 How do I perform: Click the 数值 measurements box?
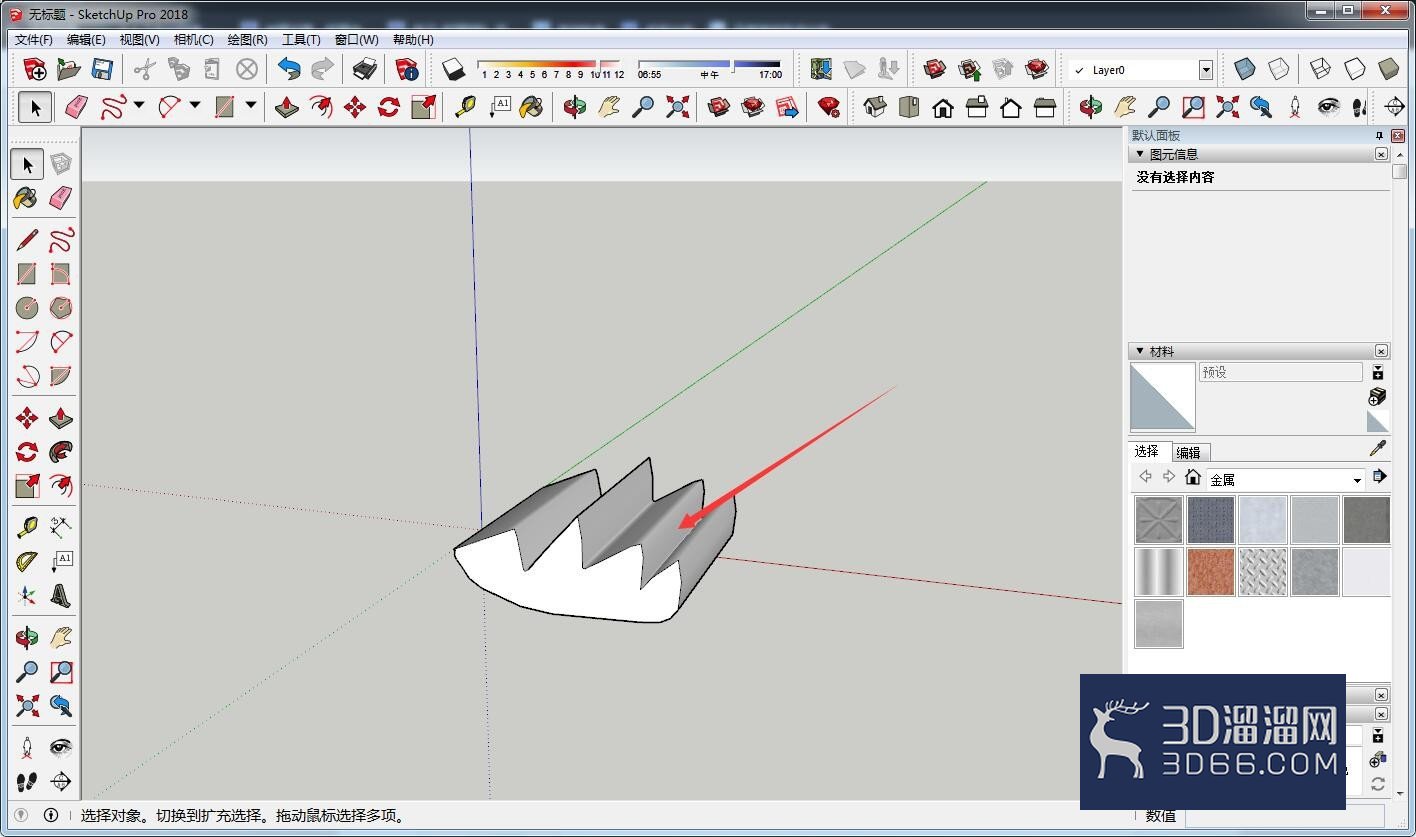(x=1285, y=816)
